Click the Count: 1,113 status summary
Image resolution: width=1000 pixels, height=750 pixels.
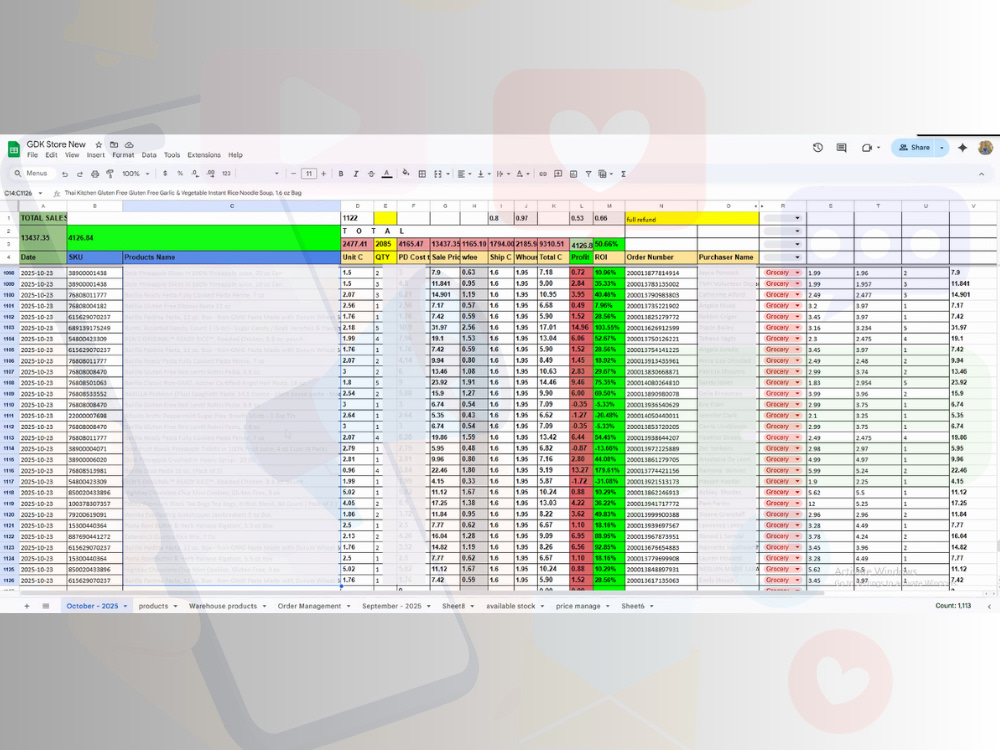(953, 605)
